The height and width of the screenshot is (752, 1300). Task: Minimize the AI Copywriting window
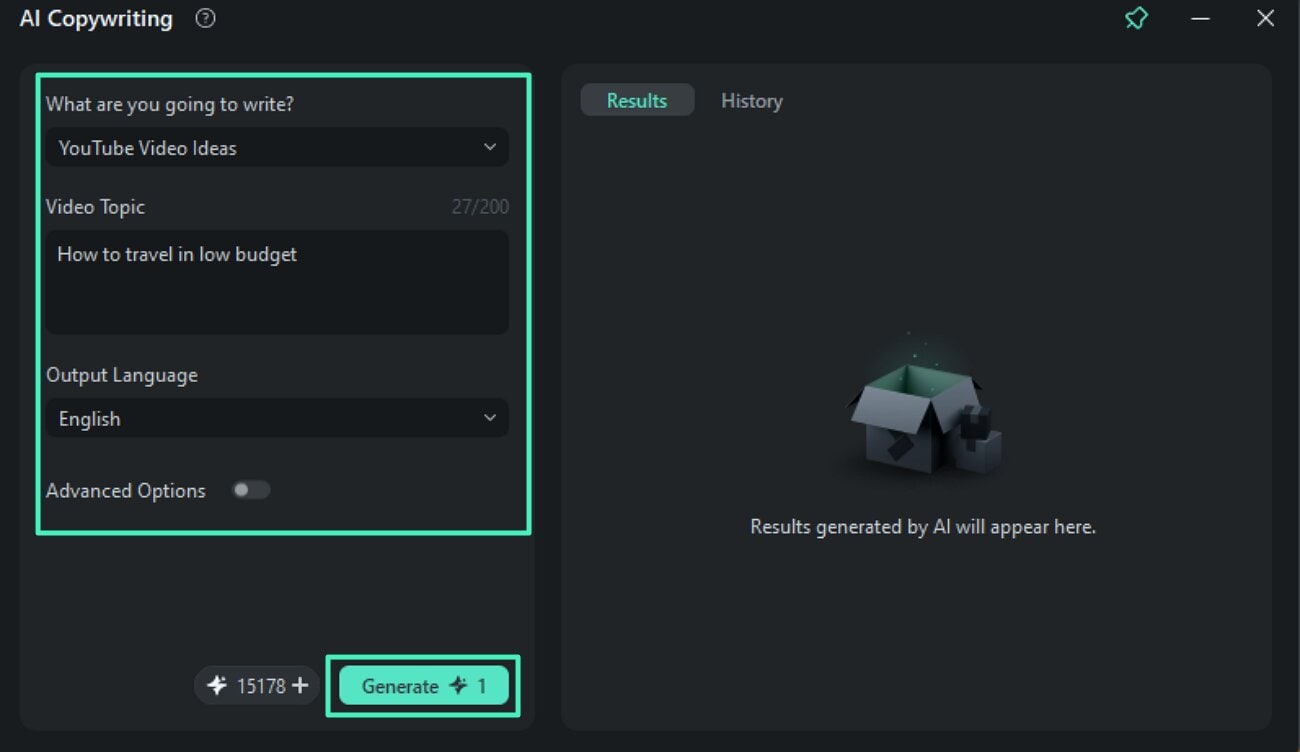click(1201, 18)
